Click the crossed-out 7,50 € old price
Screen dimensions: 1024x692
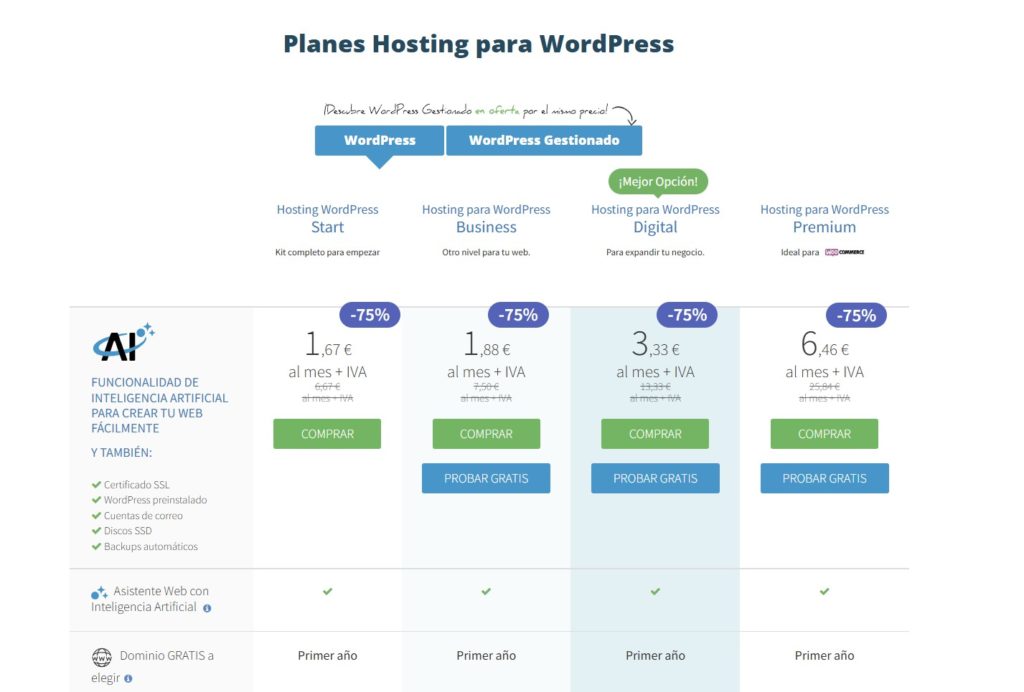click(x=486, y=386)
